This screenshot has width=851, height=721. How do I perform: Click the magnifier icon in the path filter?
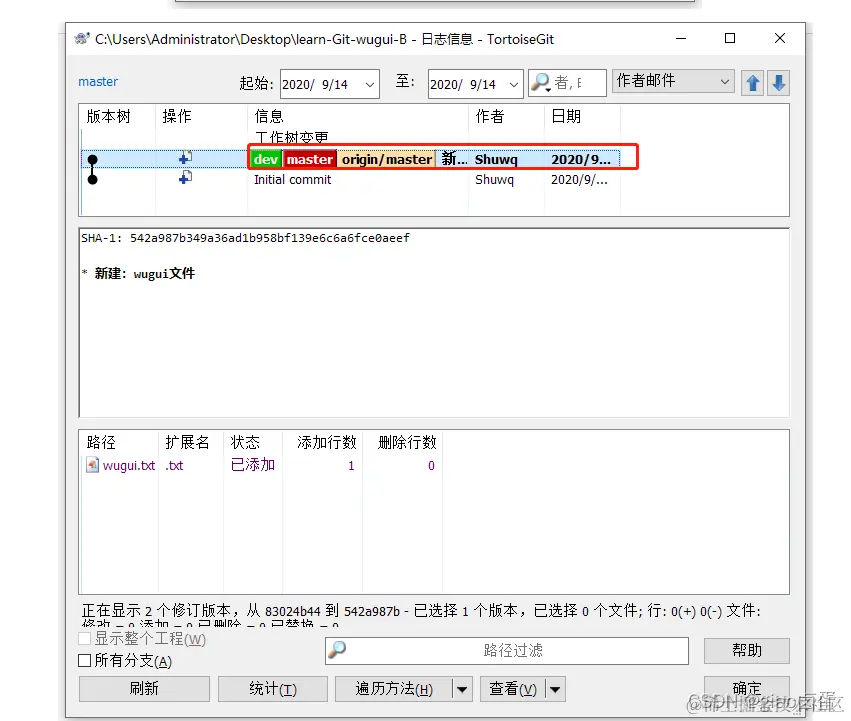click(x=337, y=649)
